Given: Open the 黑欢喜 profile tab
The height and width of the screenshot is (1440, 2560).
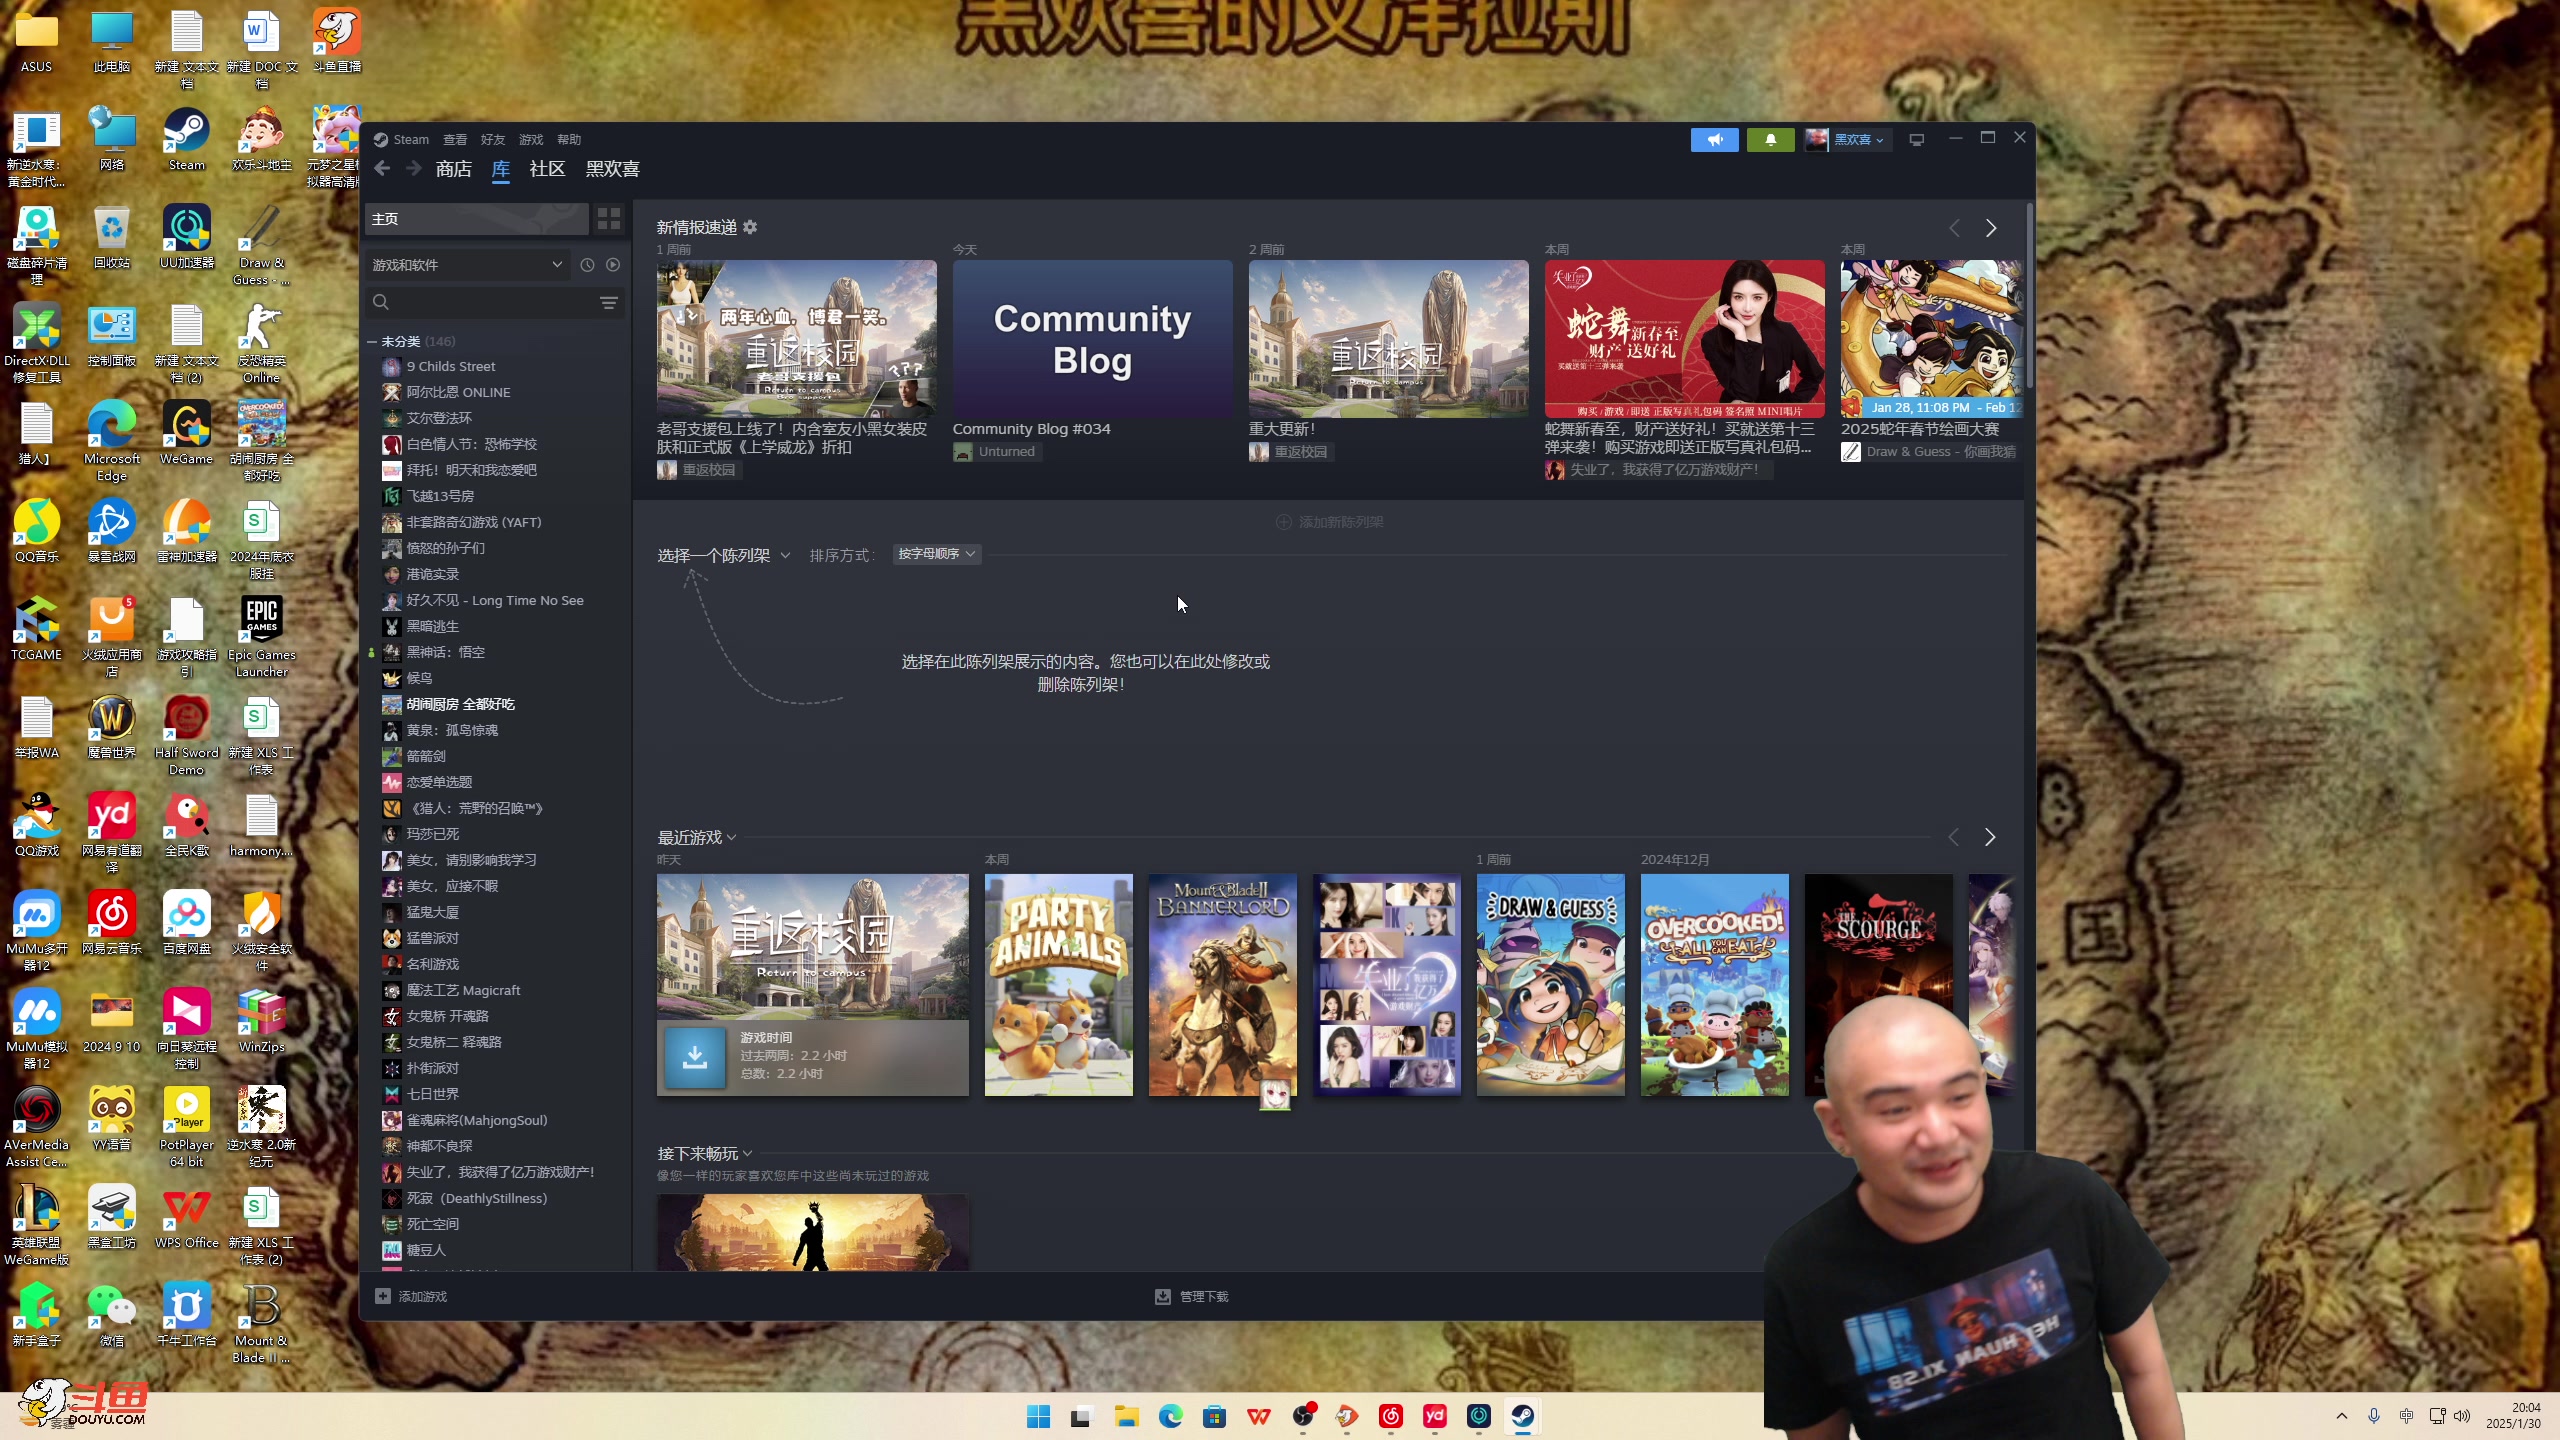Looking at the screenshot, I should pyautogui.click(x=612, y=169).
